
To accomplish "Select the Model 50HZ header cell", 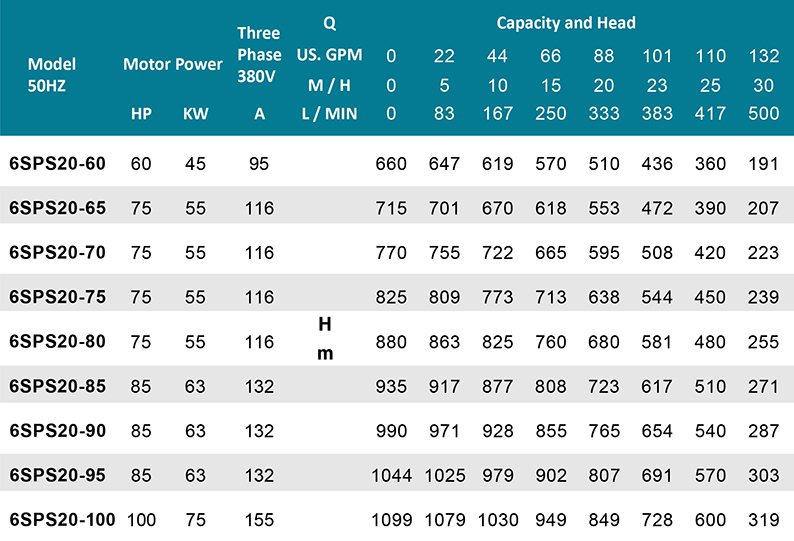I will pos(52,74).
